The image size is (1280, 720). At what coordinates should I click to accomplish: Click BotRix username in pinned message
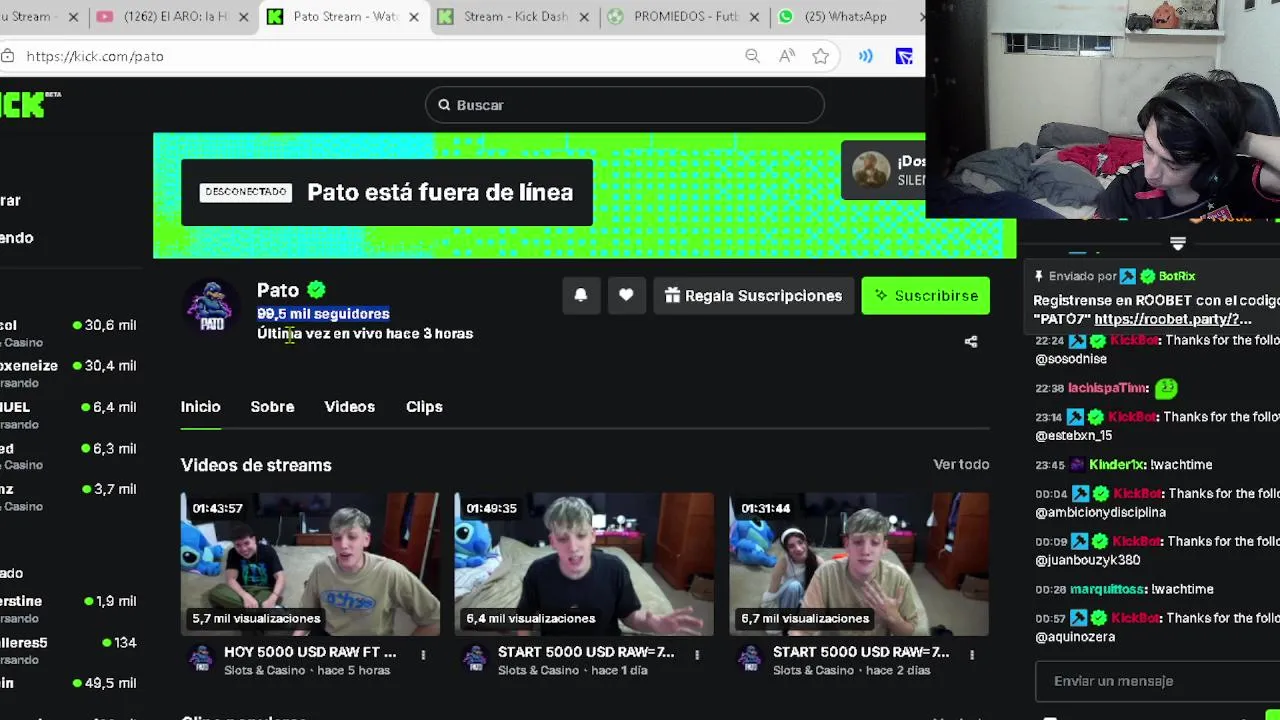(1177, 276)
